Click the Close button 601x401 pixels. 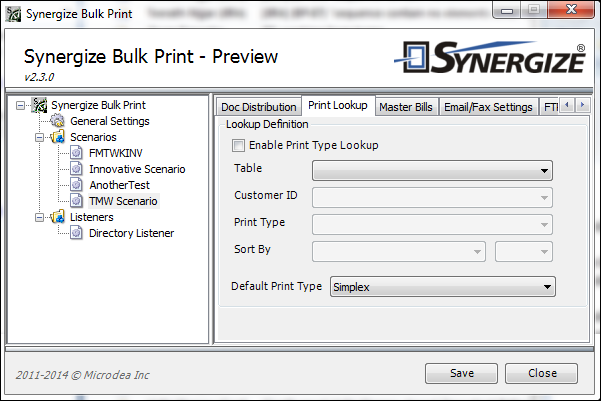[x=541, y=373]
